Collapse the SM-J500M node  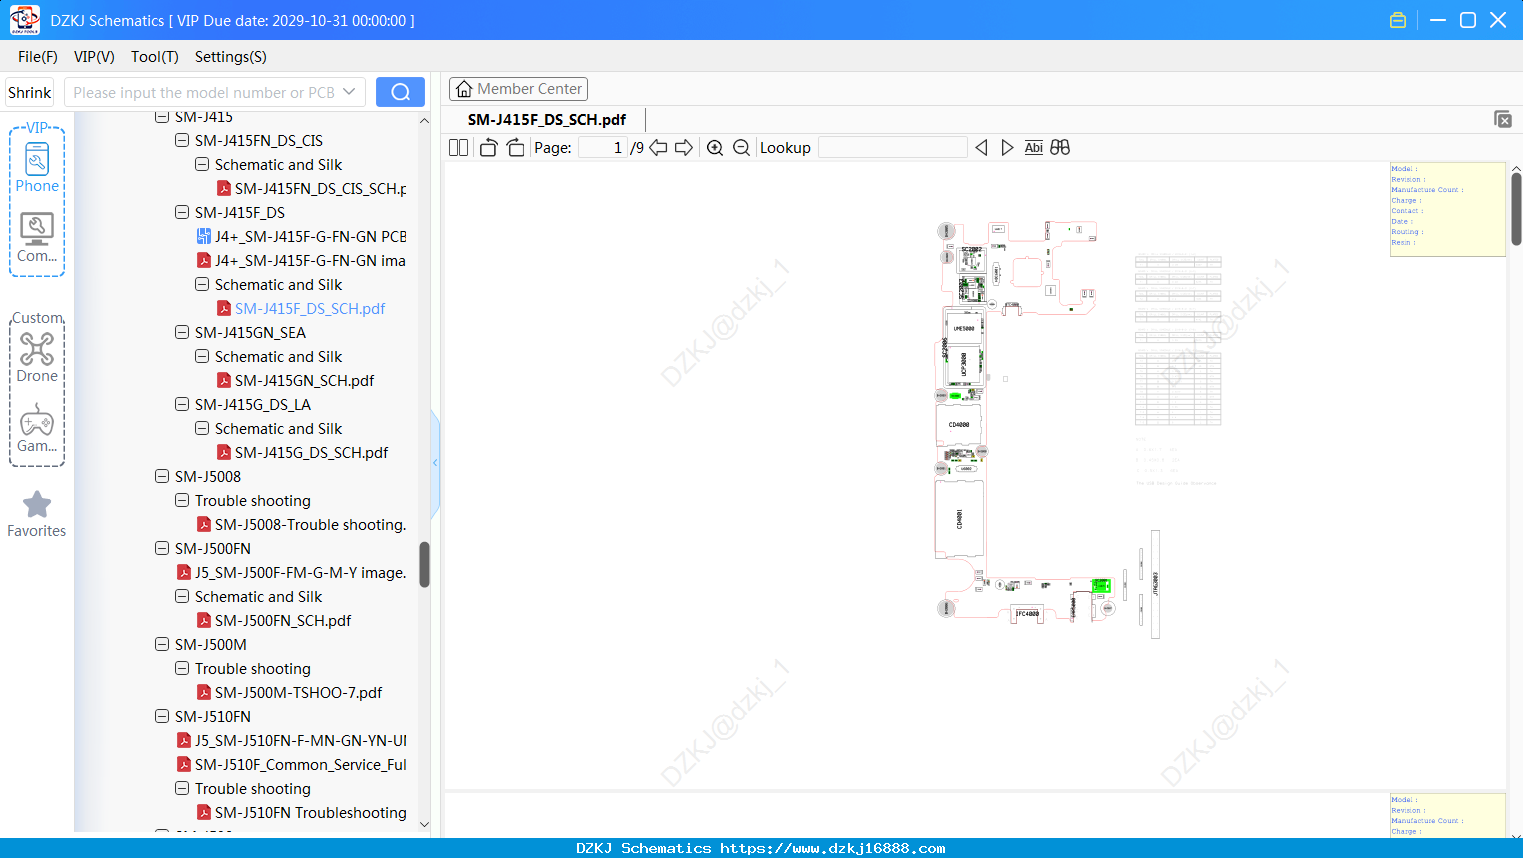click(162, 645)
